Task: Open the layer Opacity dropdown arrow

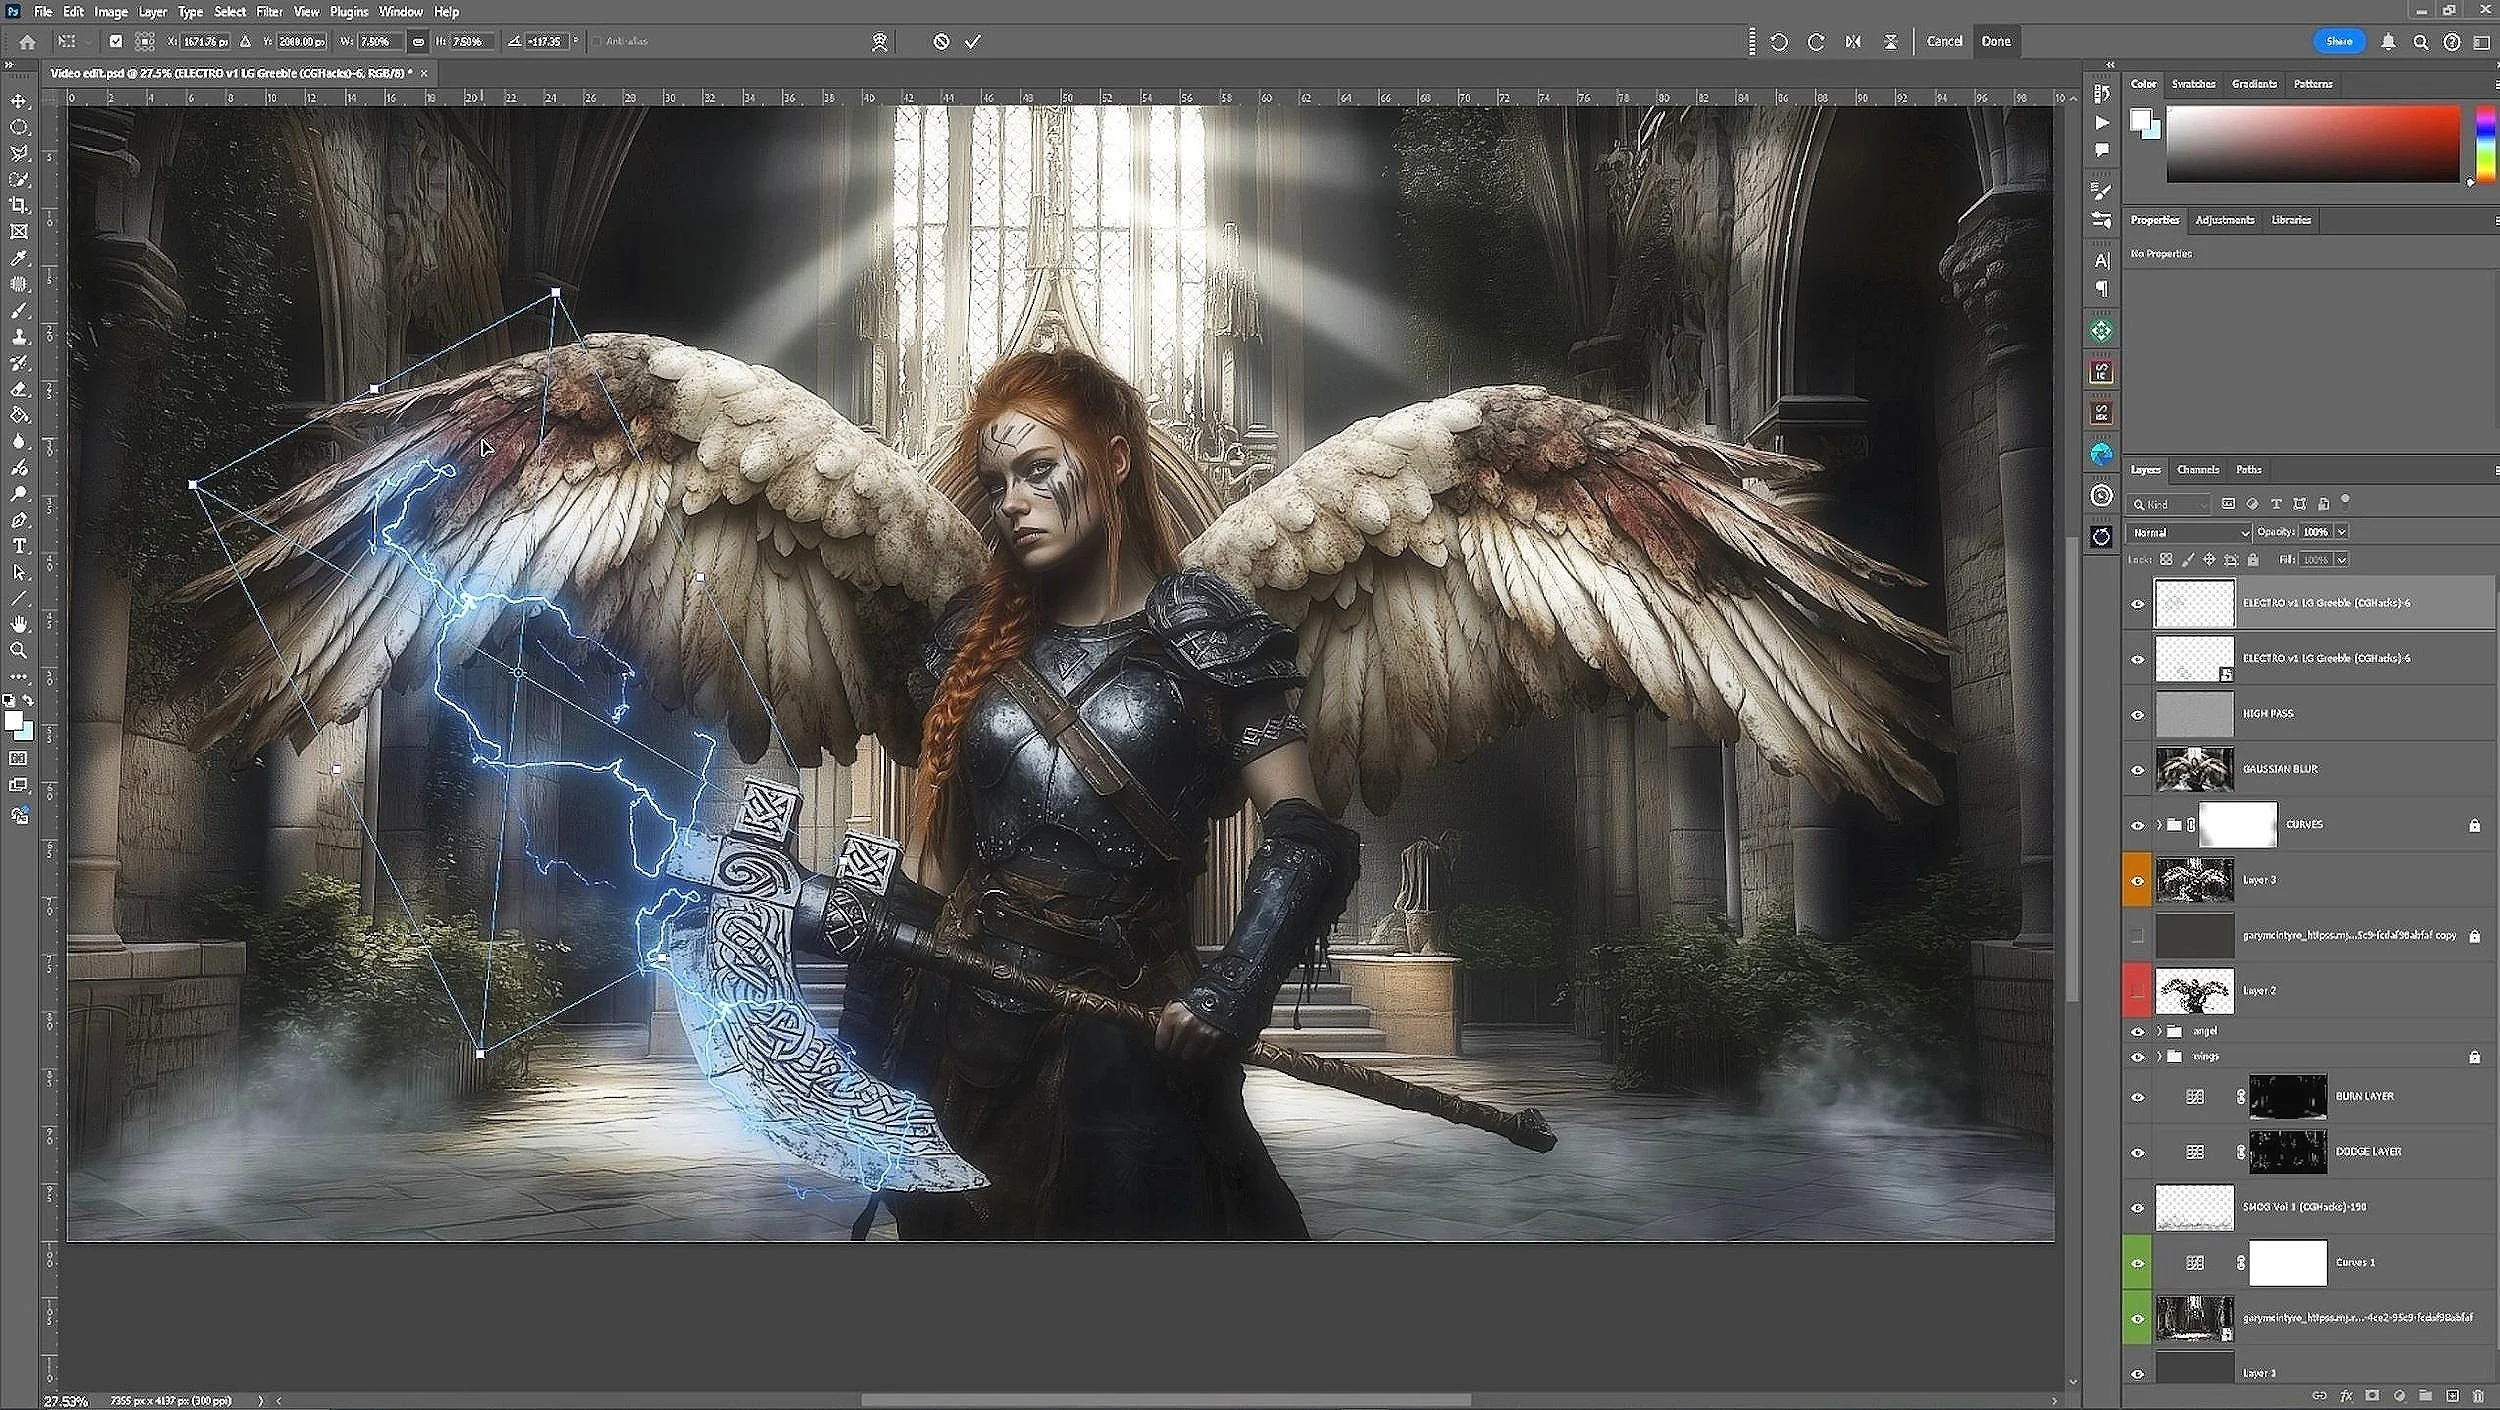Action: (x=2341, y=532)
